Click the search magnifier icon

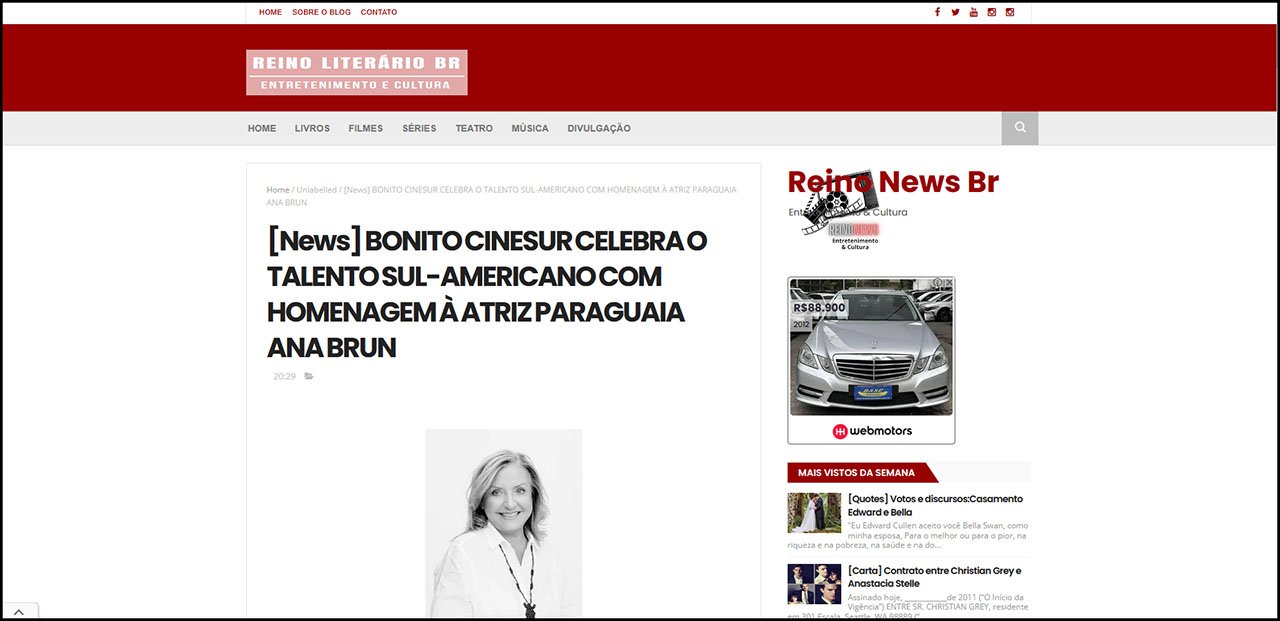point(1019,128)
